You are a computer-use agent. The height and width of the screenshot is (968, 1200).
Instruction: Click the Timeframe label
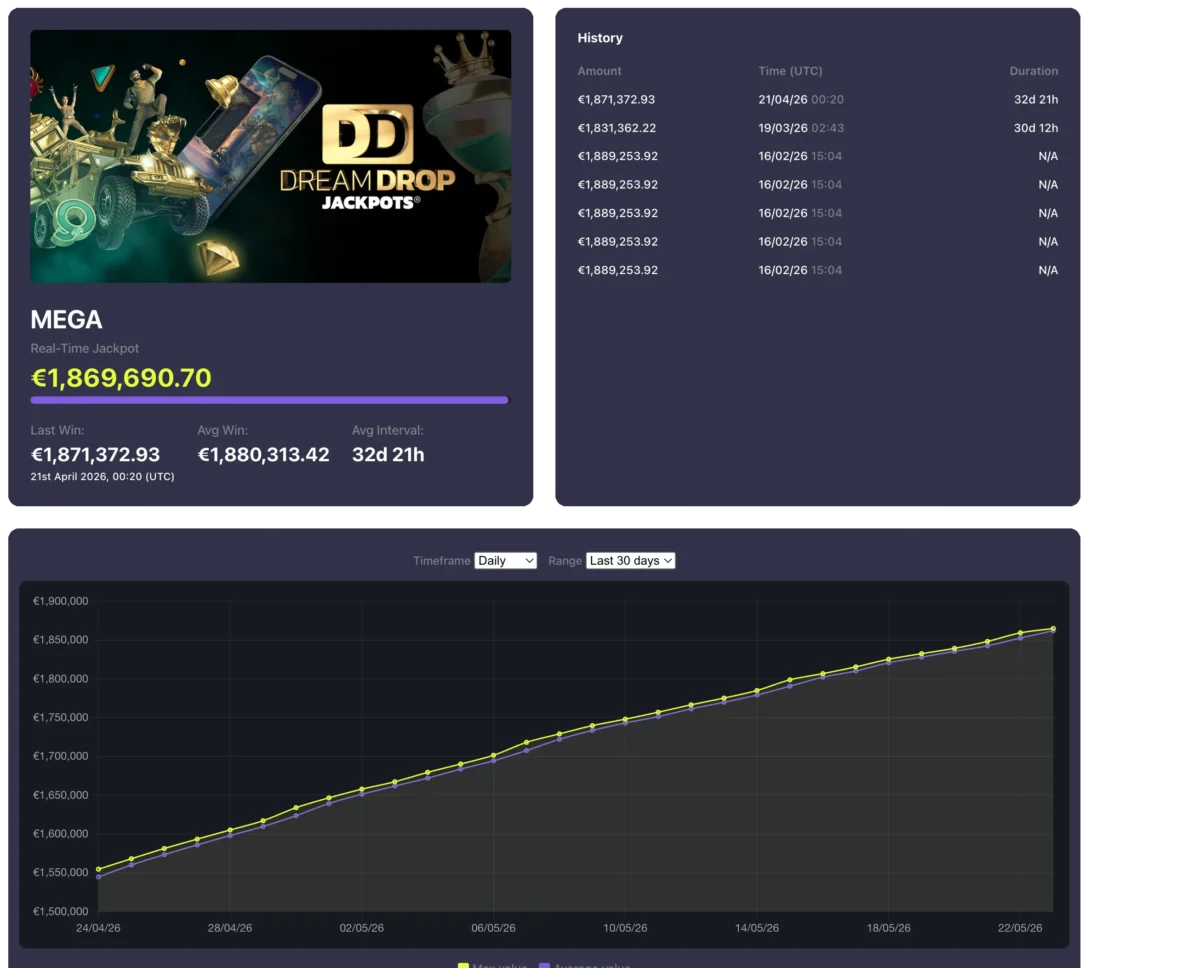(x=441, y=561)
